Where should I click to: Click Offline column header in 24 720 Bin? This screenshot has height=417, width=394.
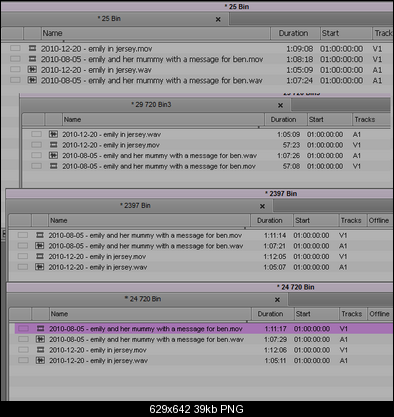point(380,314)
